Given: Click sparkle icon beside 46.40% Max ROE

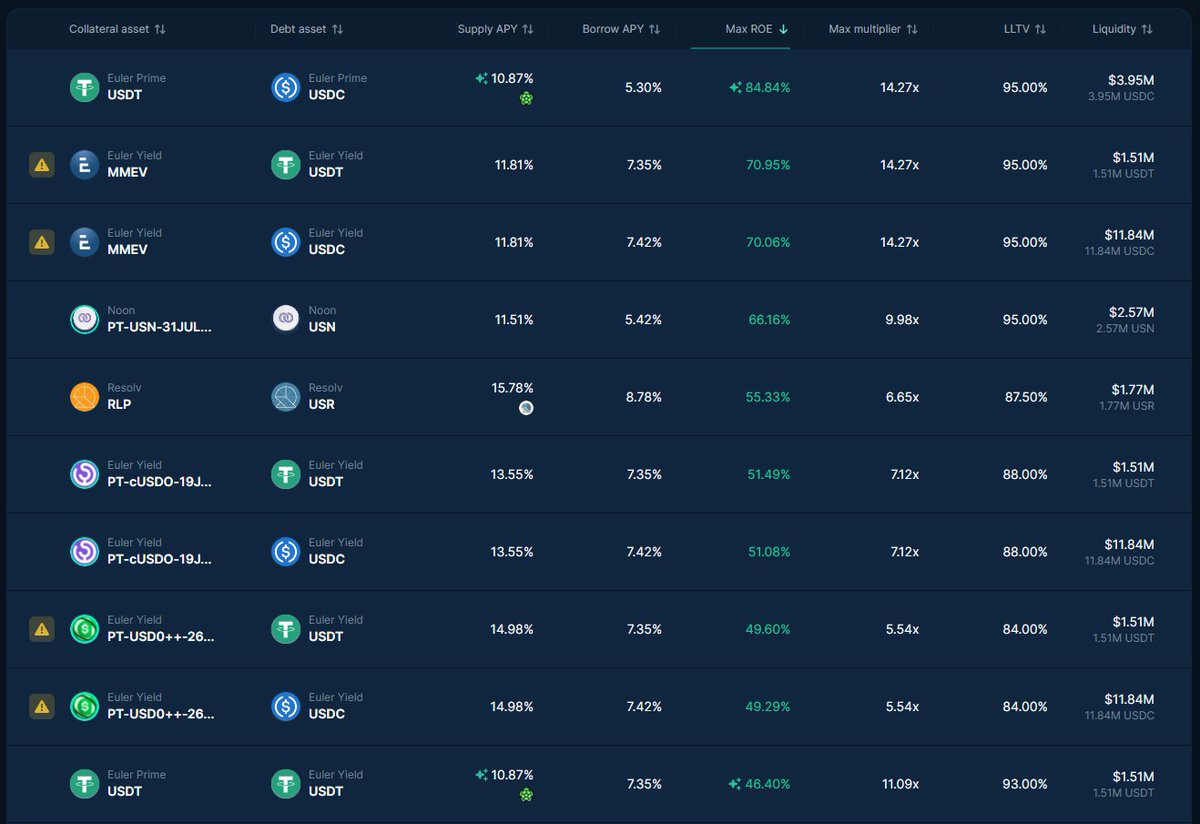Looking at the screenshot, I should tap(736, 784).
